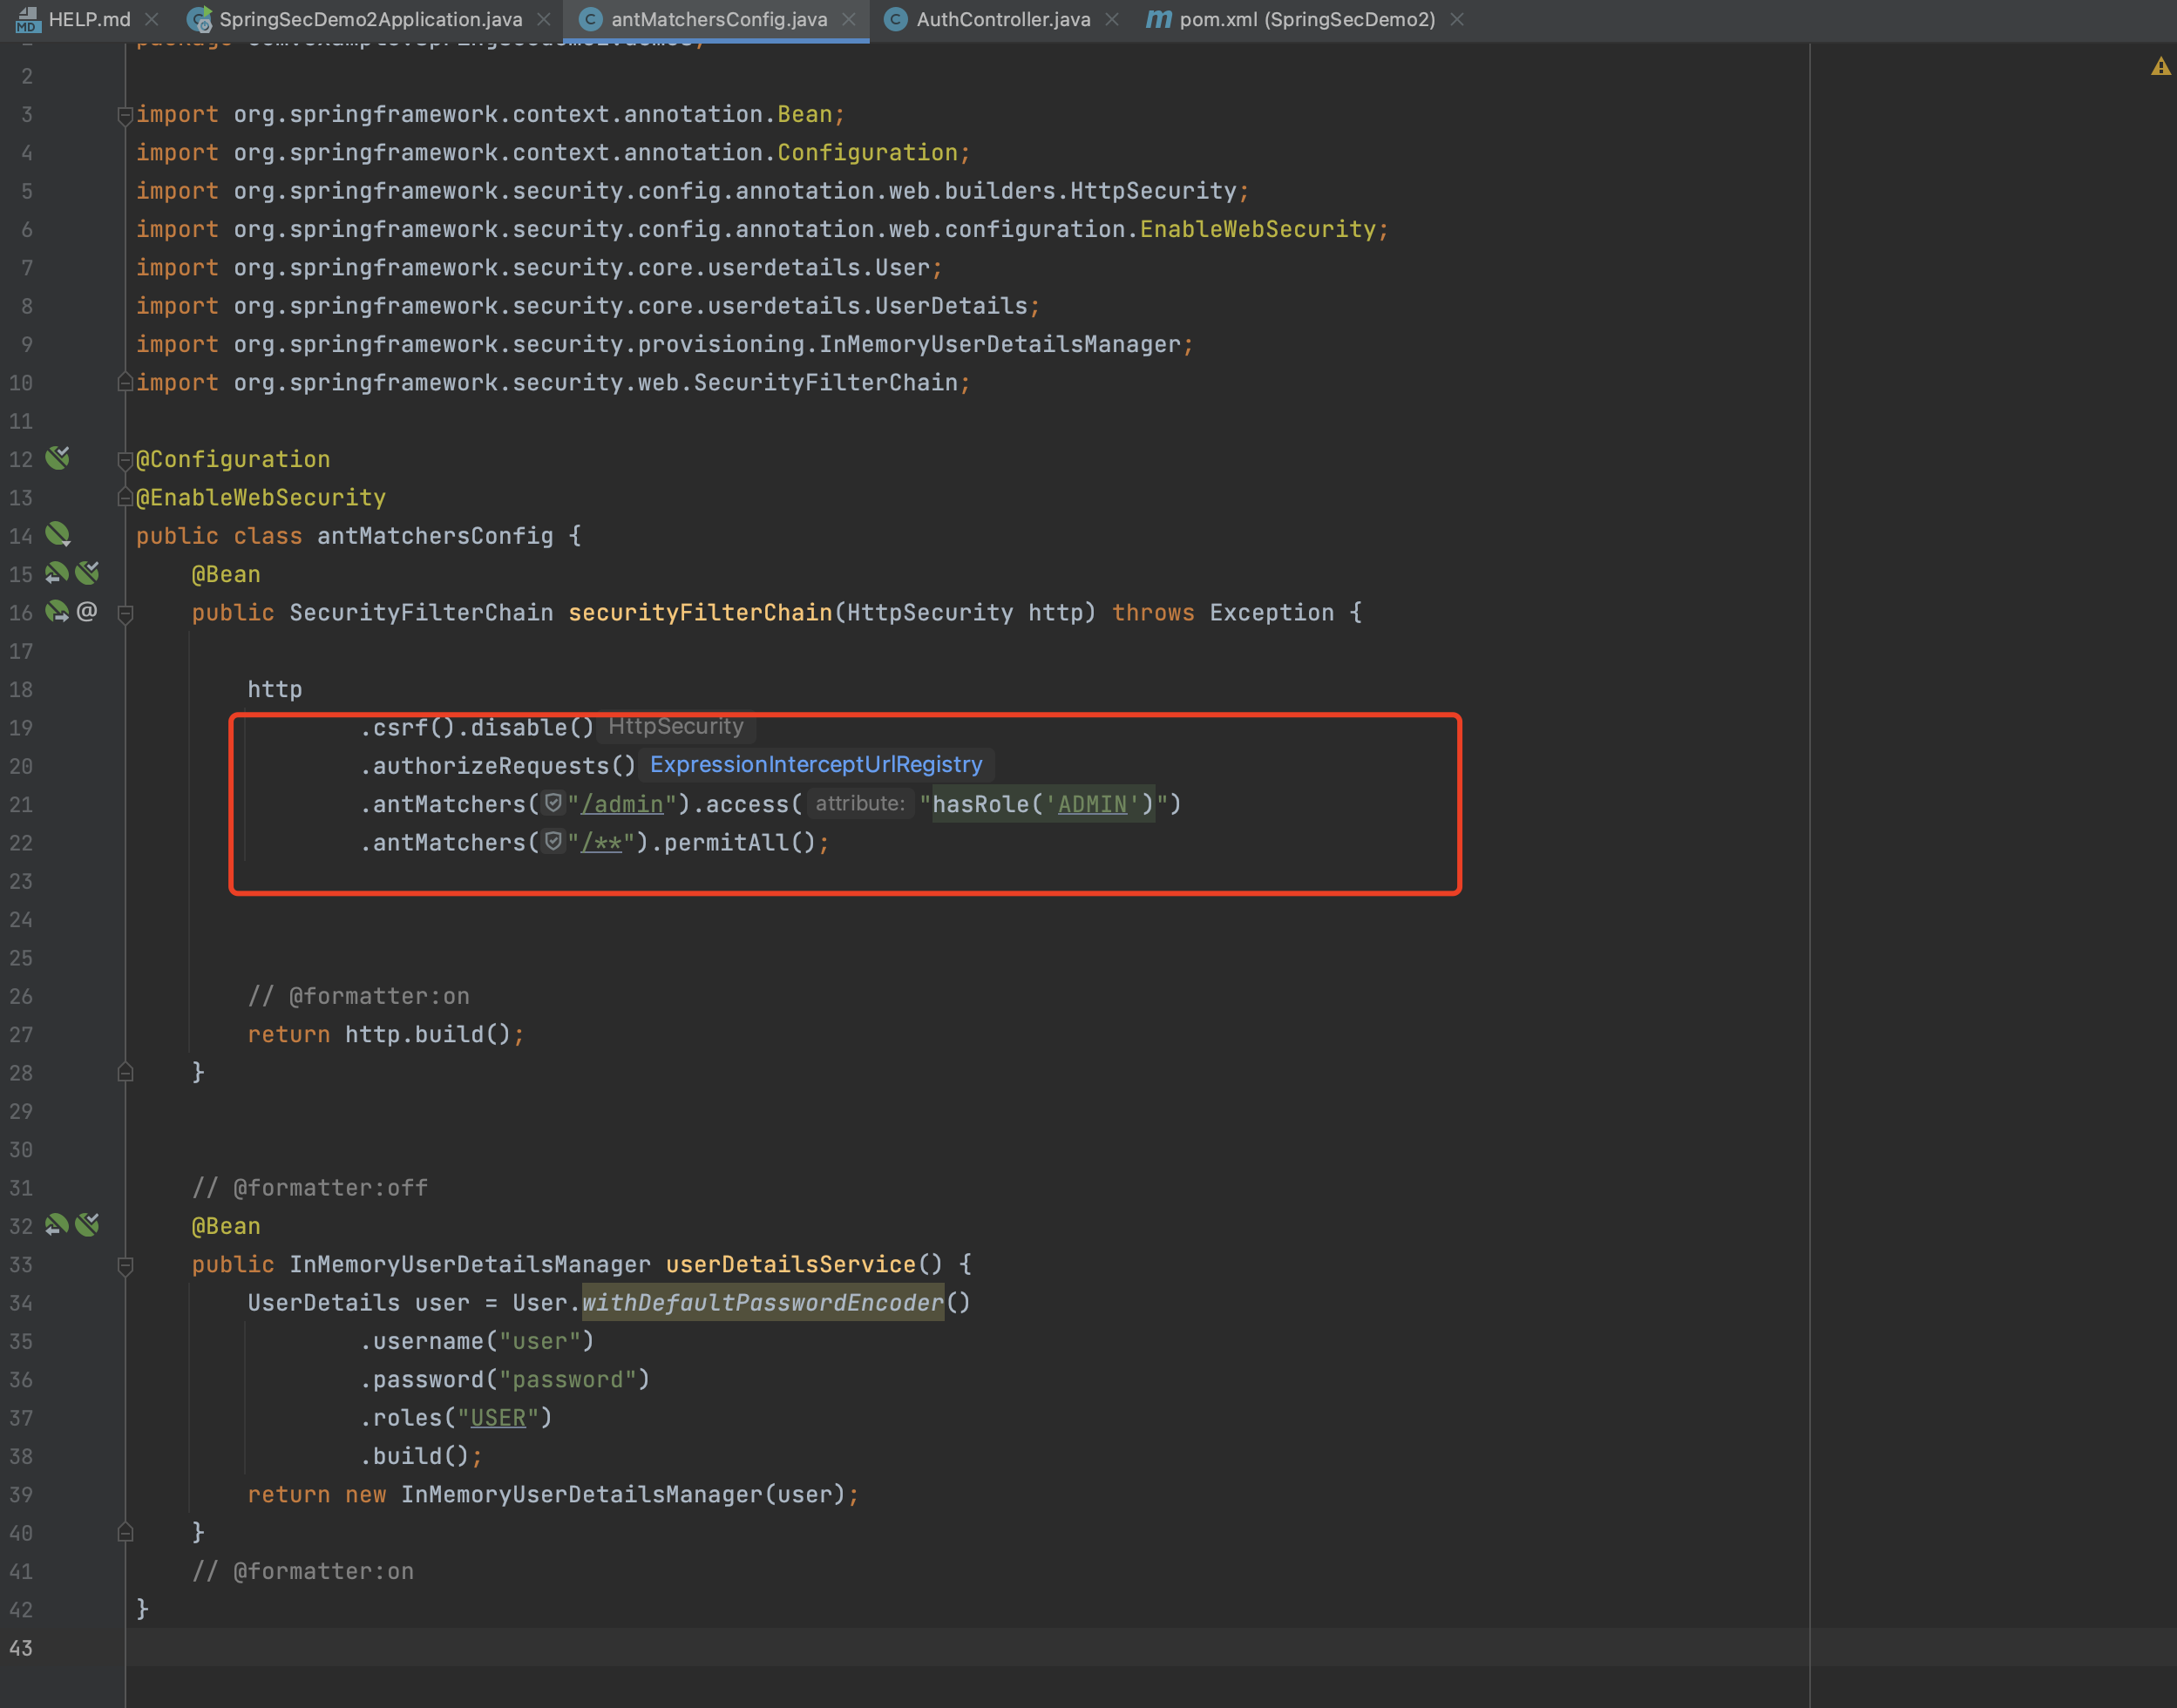Viewport: 2177px width, 1708px height.
Task: Click the Spring bean icon on line 14
Action: [x=58, y=534]
